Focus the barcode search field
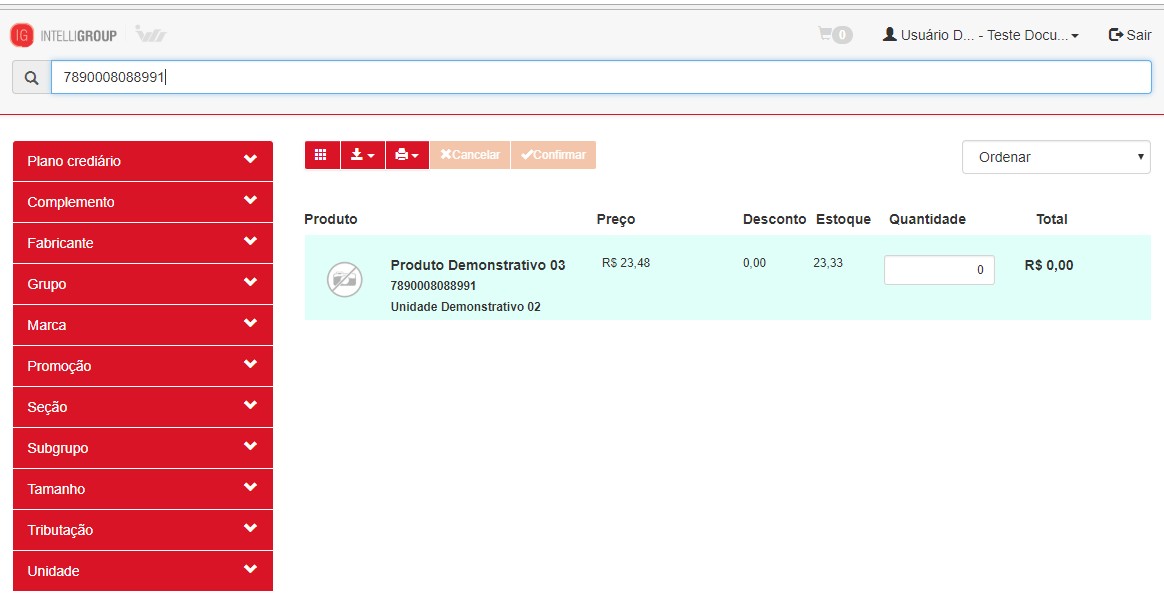 click(x=601, y=77)
